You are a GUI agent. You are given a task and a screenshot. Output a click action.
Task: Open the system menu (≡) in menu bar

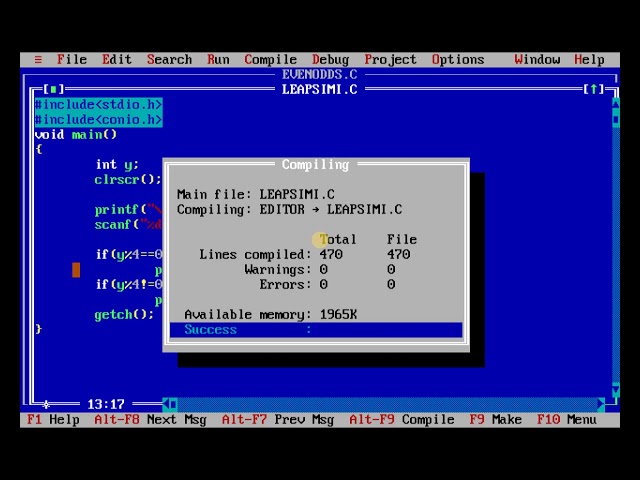coord(38,60)
